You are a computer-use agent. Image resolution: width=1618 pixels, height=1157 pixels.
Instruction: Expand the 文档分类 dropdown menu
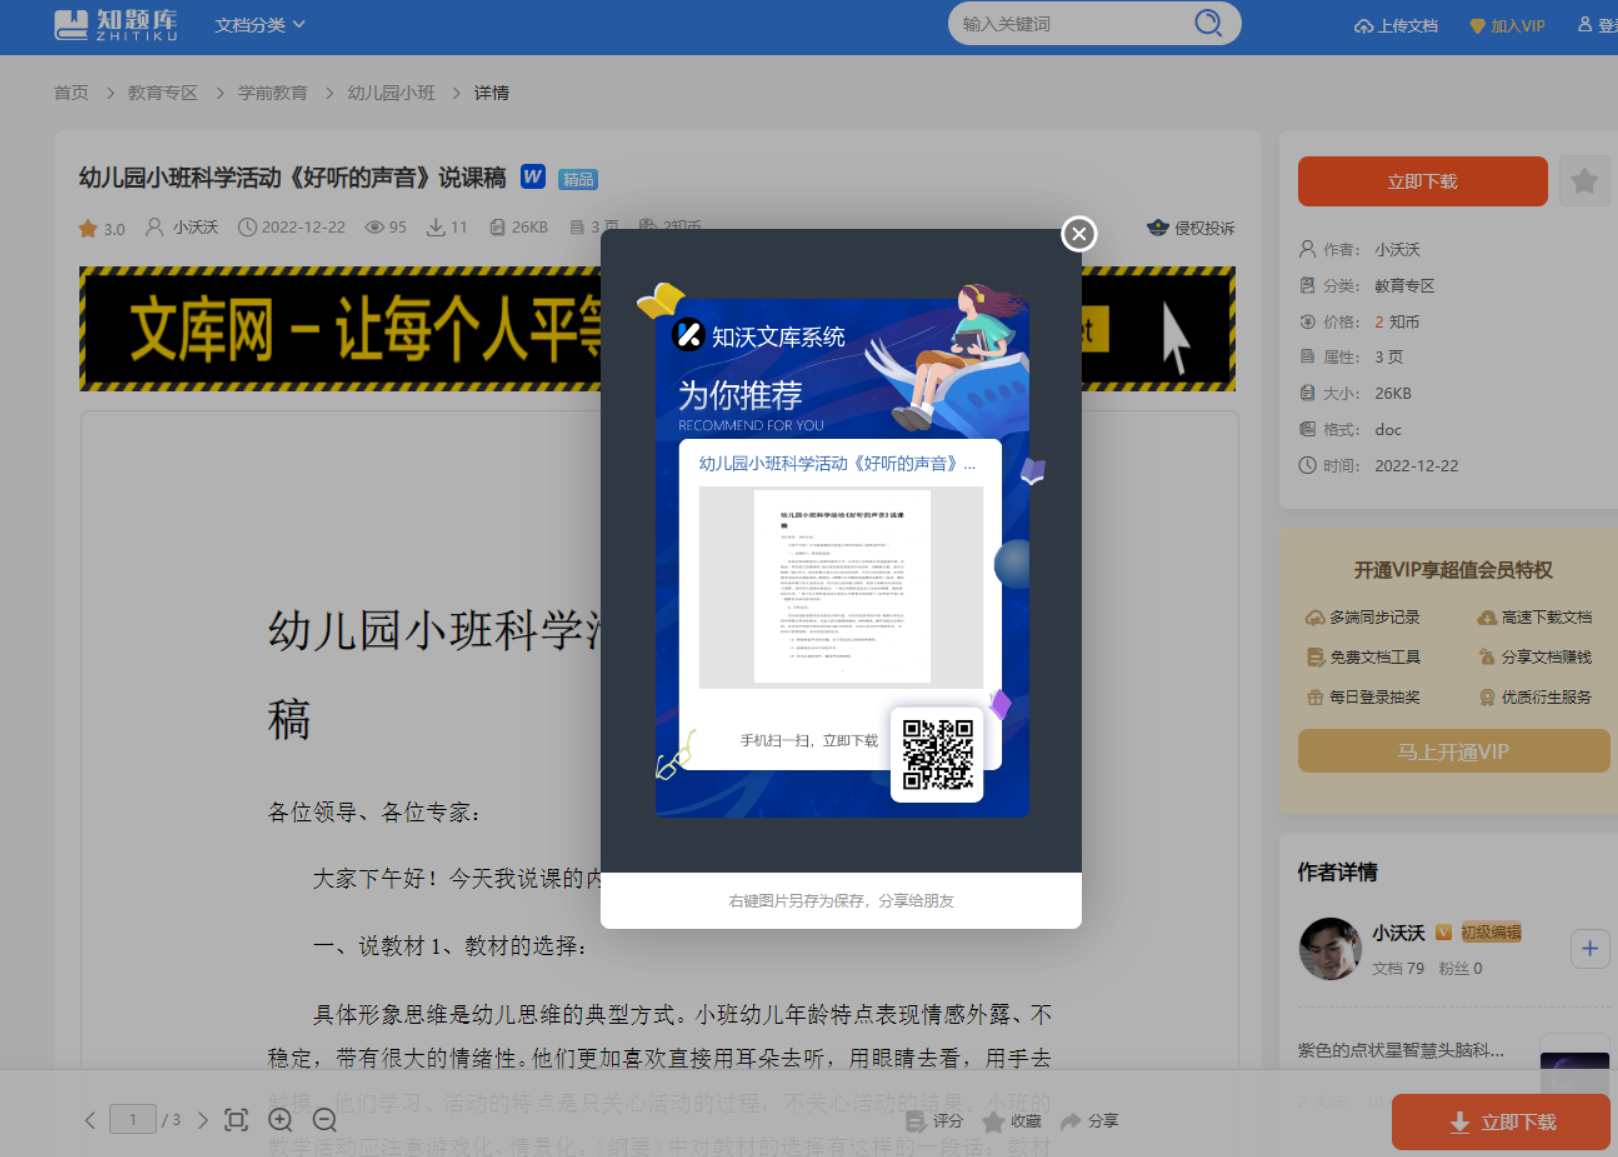[x=260, y=25]
